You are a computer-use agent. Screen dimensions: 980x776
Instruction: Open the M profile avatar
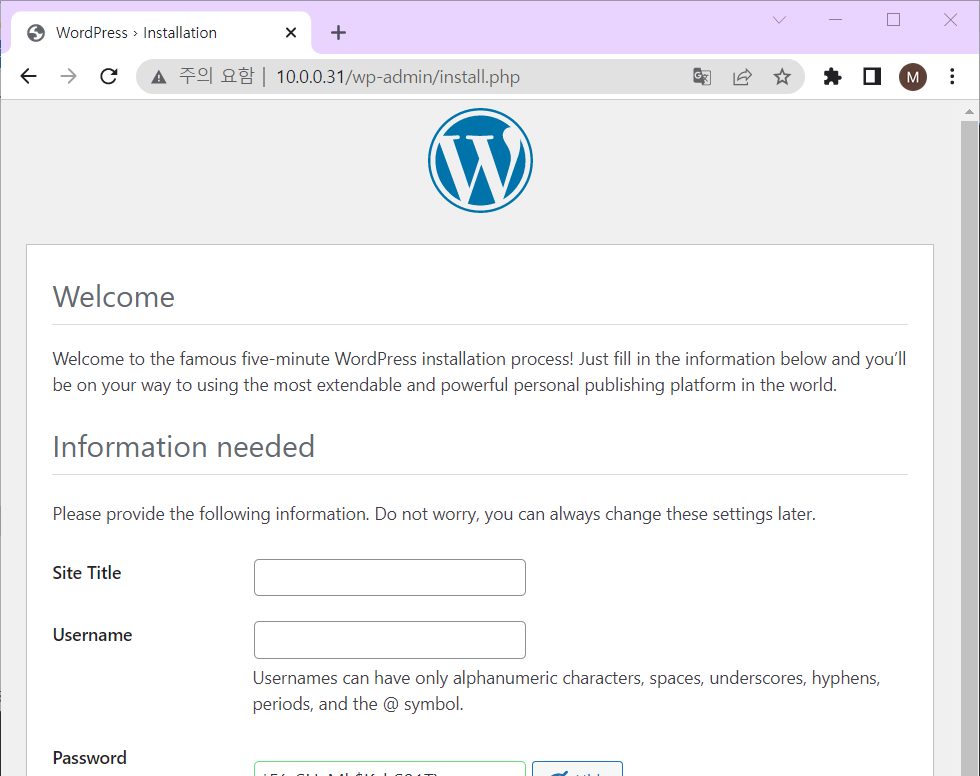912,77
